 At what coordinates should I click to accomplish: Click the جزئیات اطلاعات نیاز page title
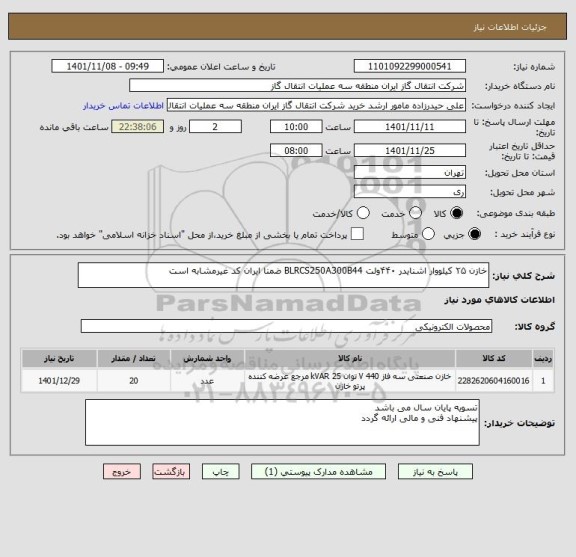pyautogui.click(x=510, y=27)
